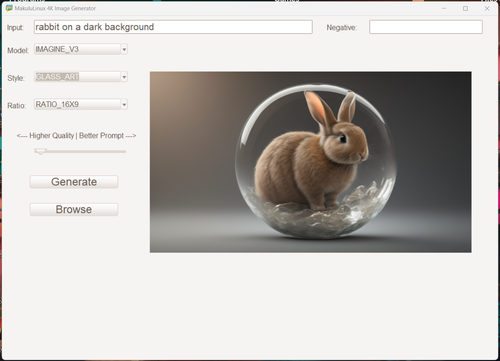Minimize the Image Generator window
This screenshot has height=361, width=500.
(x=444, y=8)
